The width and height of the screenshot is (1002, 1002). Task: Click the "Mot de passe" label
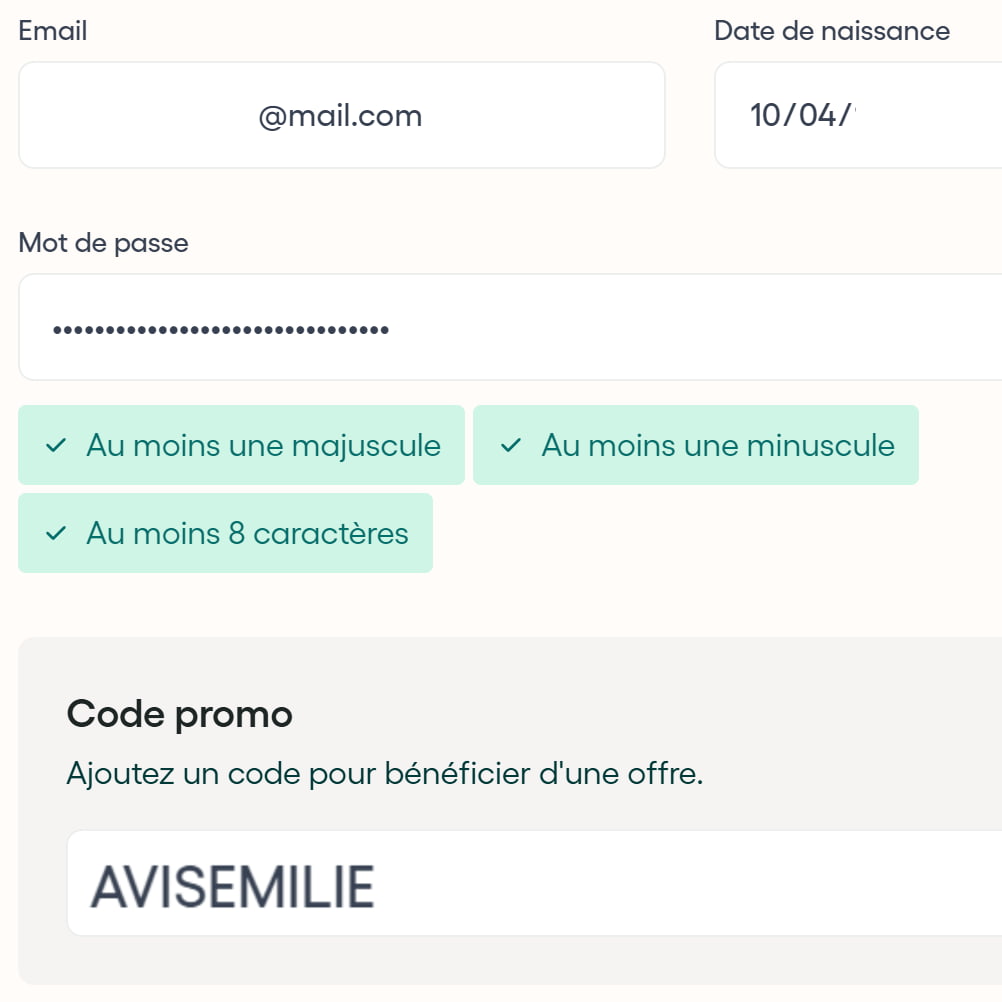(x=102, y=242)
